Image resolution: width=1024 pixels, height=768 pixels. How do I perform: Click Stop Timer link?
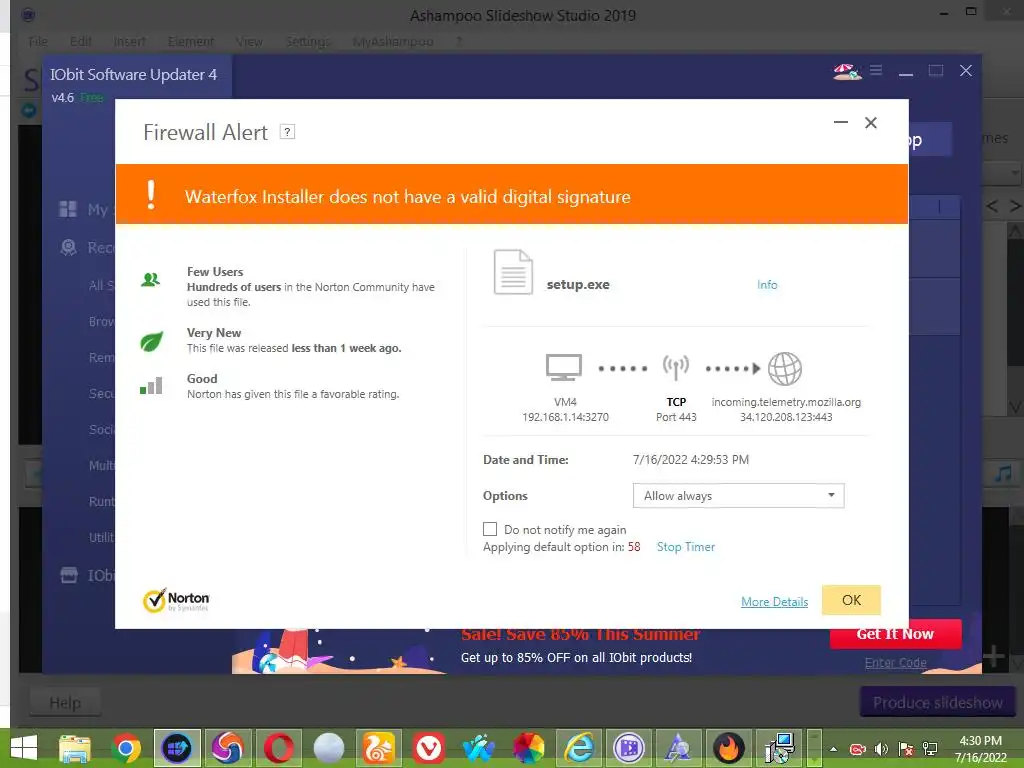[686, 547]
